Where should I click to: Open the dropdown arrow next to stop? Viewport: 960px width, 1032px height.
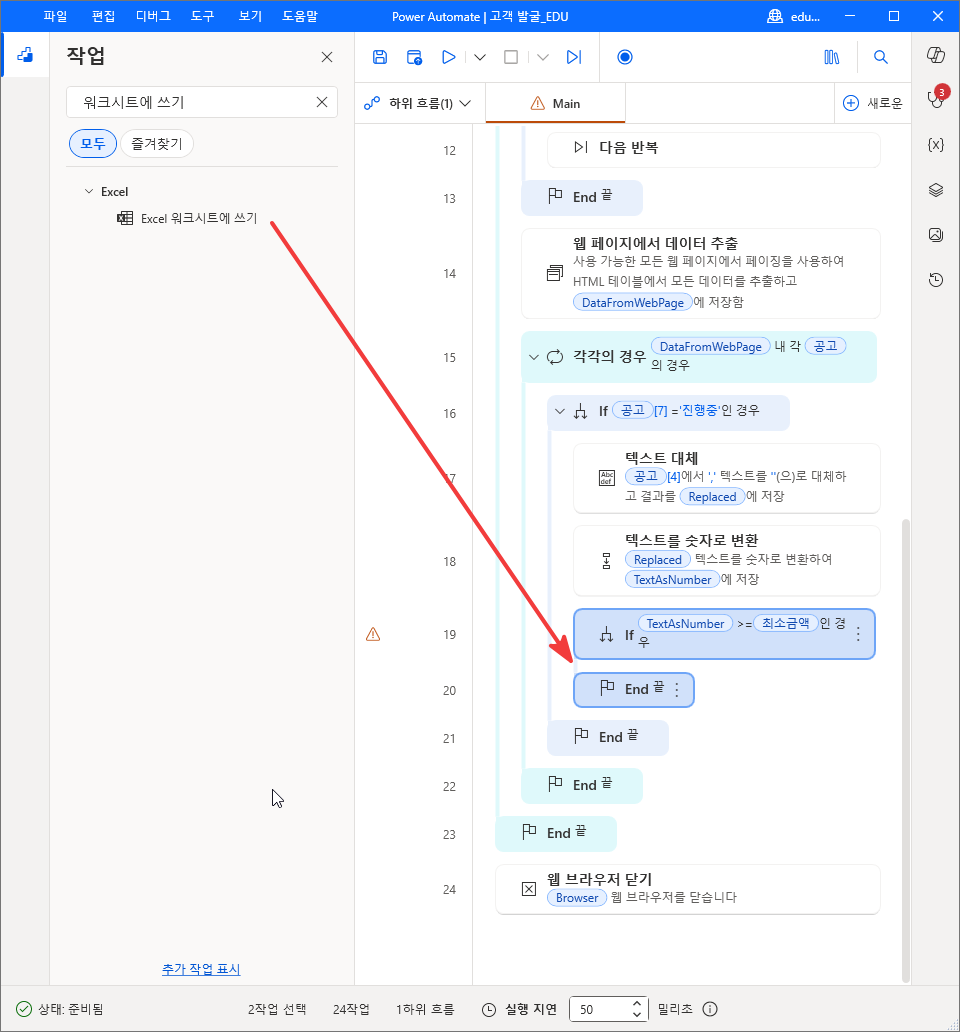point(542,57)
